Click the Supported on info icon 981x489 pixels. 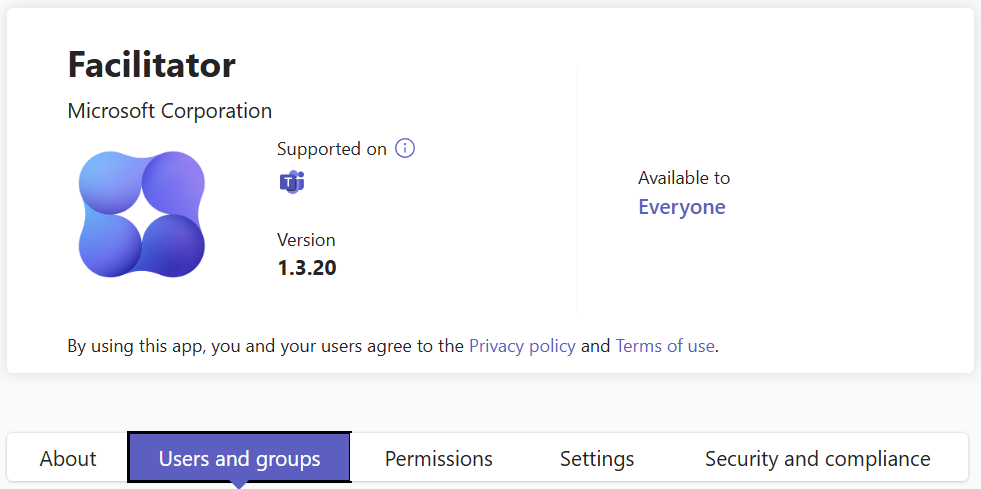point(405,149)
